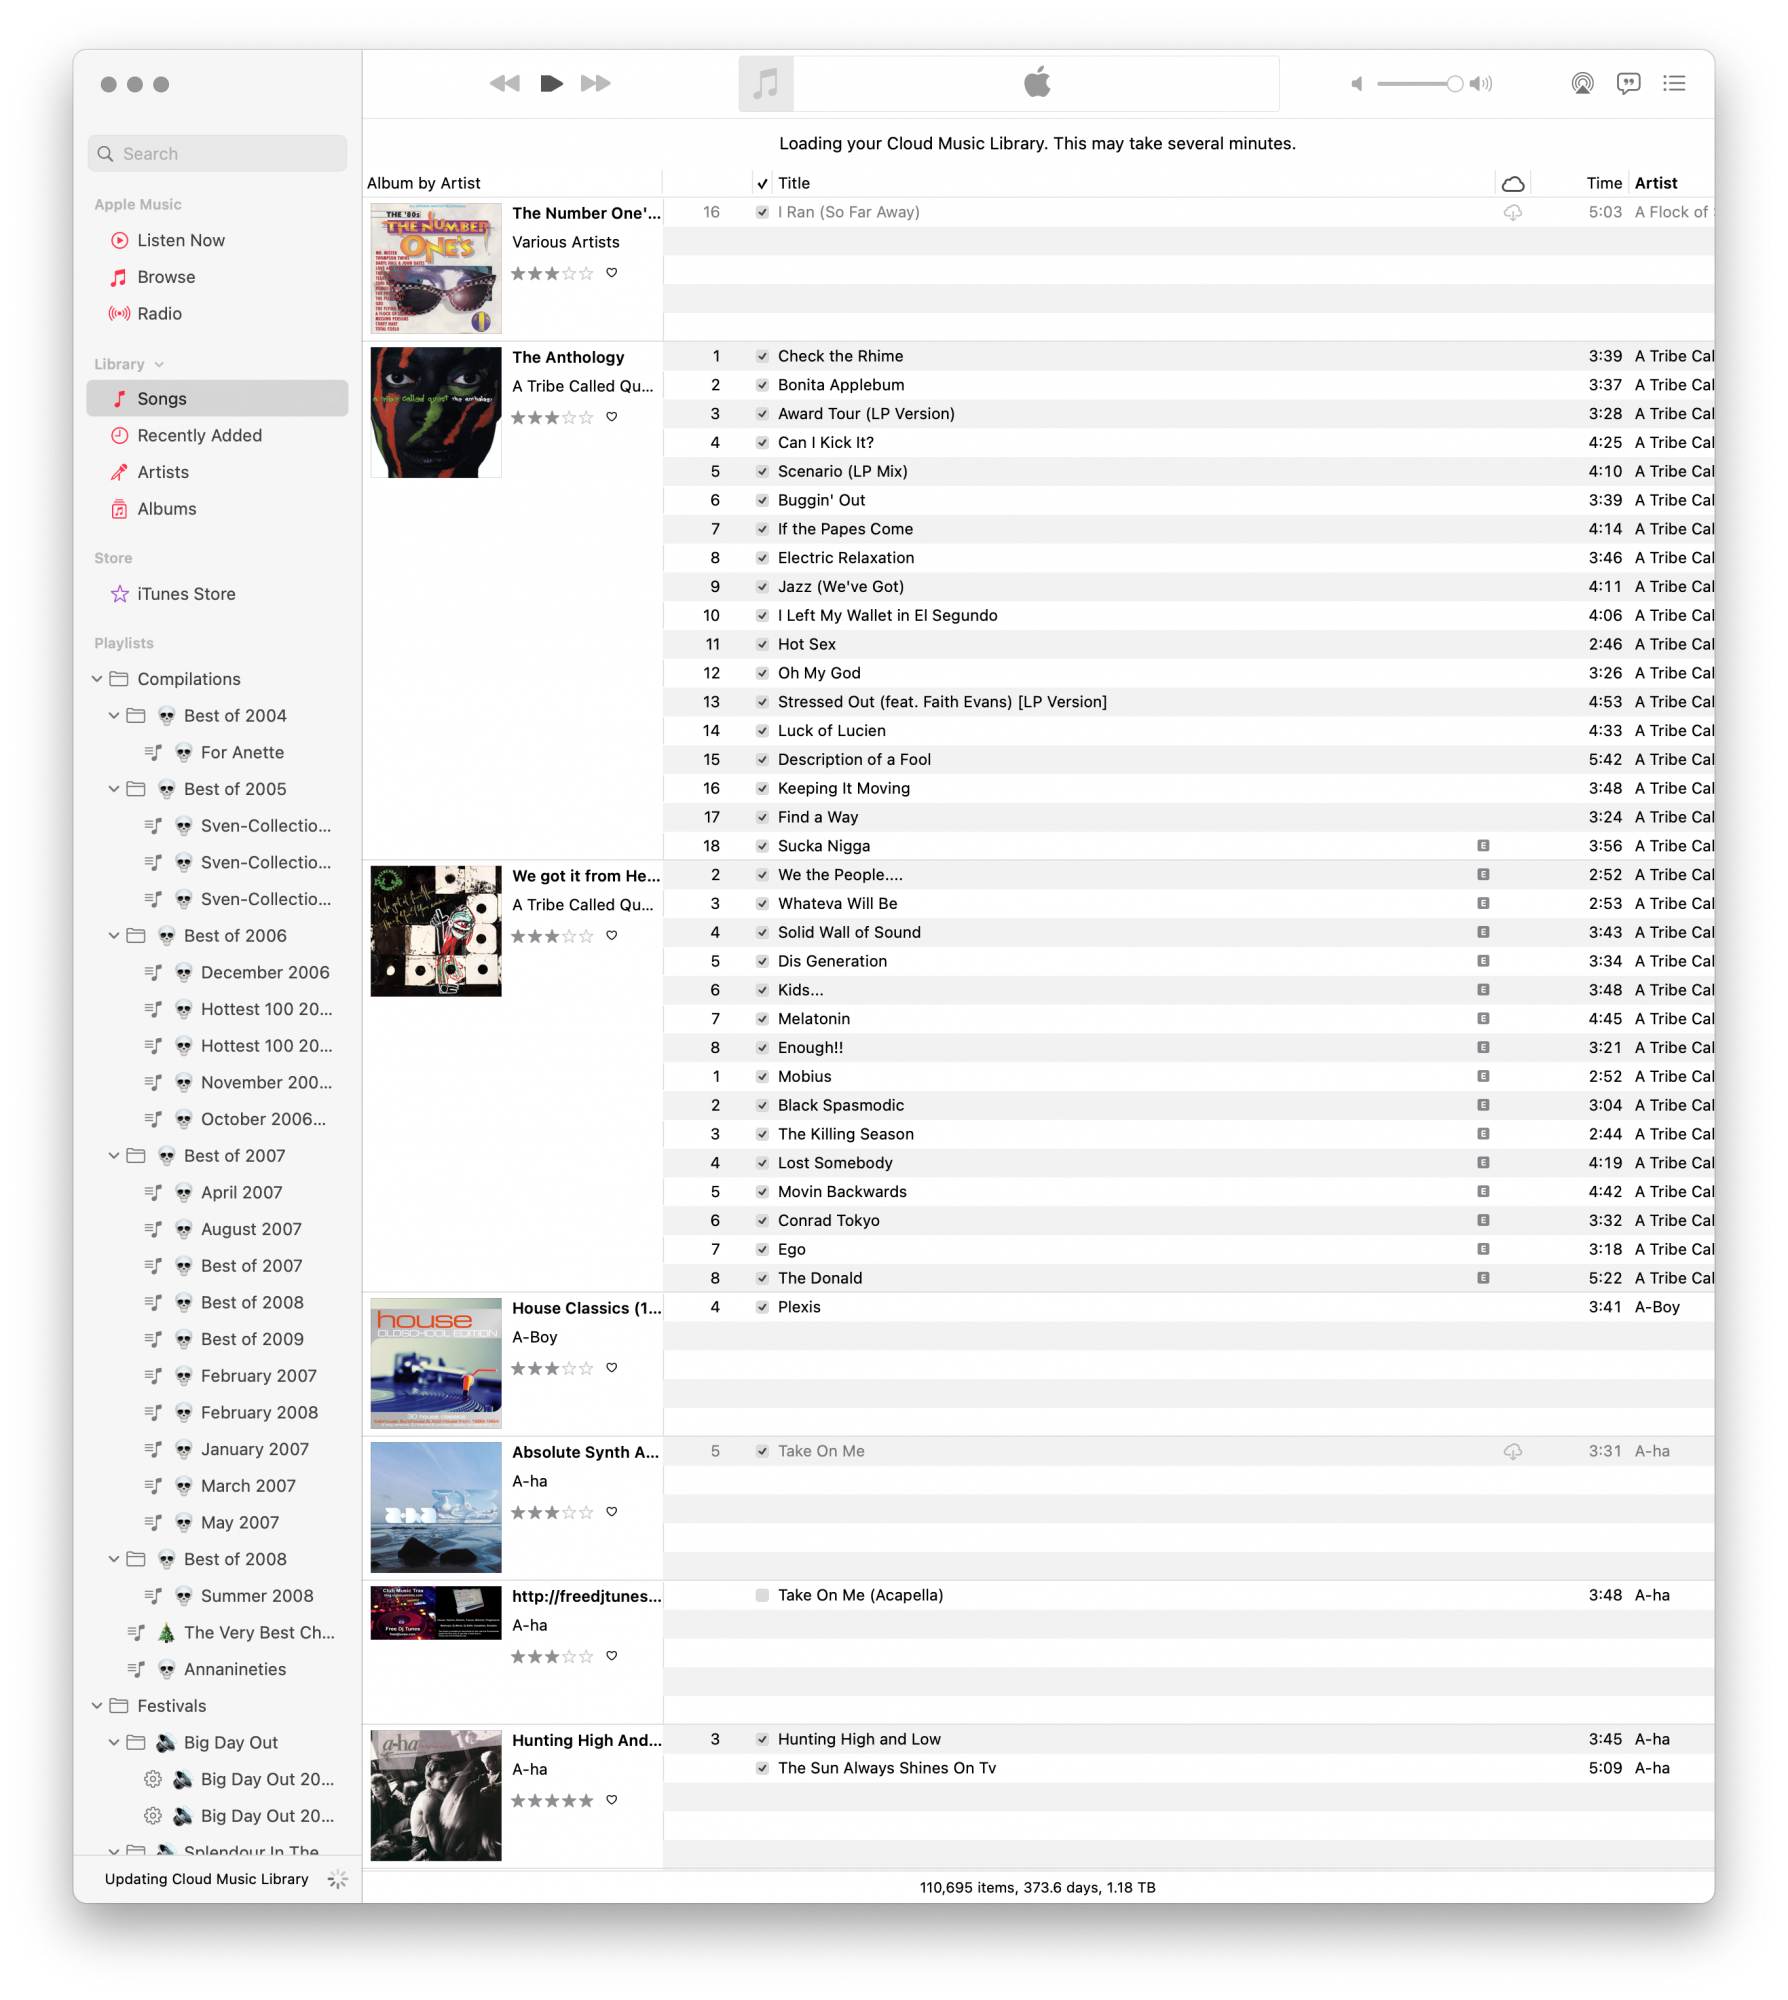Screen dimensions: 1788x2000
Task: Collapse the Festivals folder
Action: point(97,1706)
